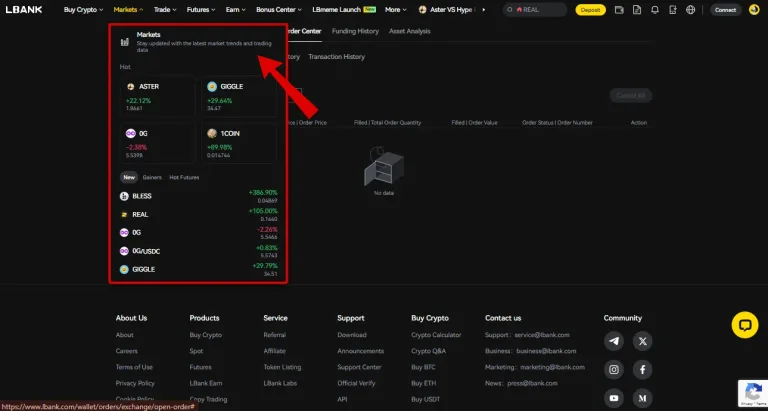This screenshot has width=768, height=411.
Task: Click the GIGGLE hot card icon
Action: pyautogui.click(x=212, y=87)
